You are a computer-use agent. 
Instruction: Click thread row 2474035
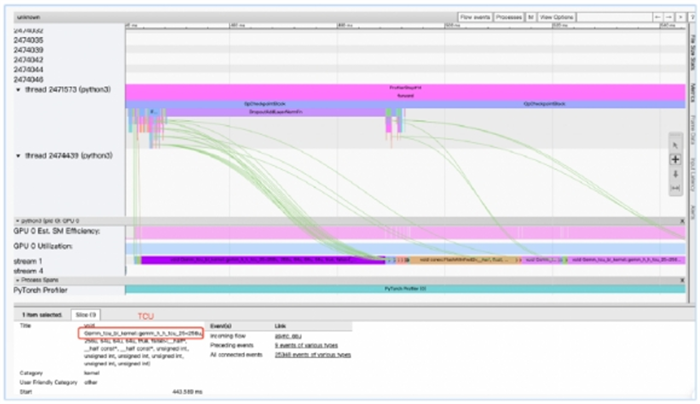coord(28,40)
